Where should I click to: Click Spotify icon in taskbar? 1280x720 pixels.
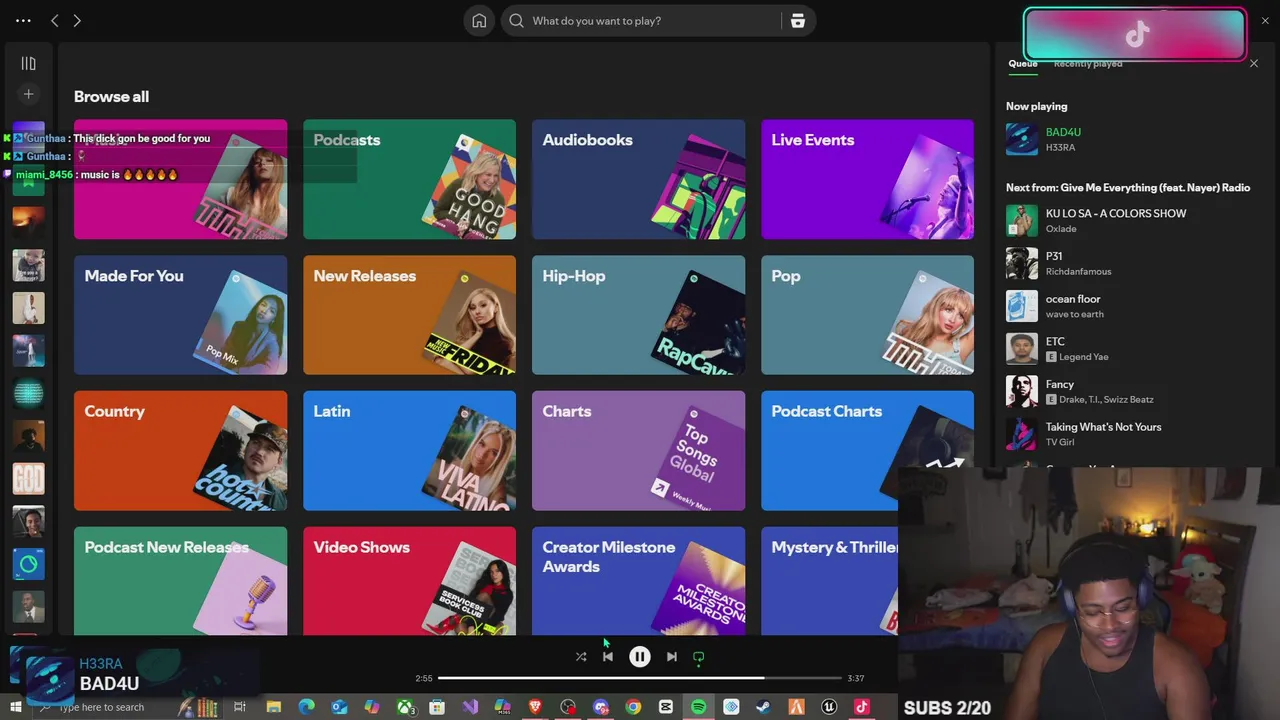[x=699, y=707]
